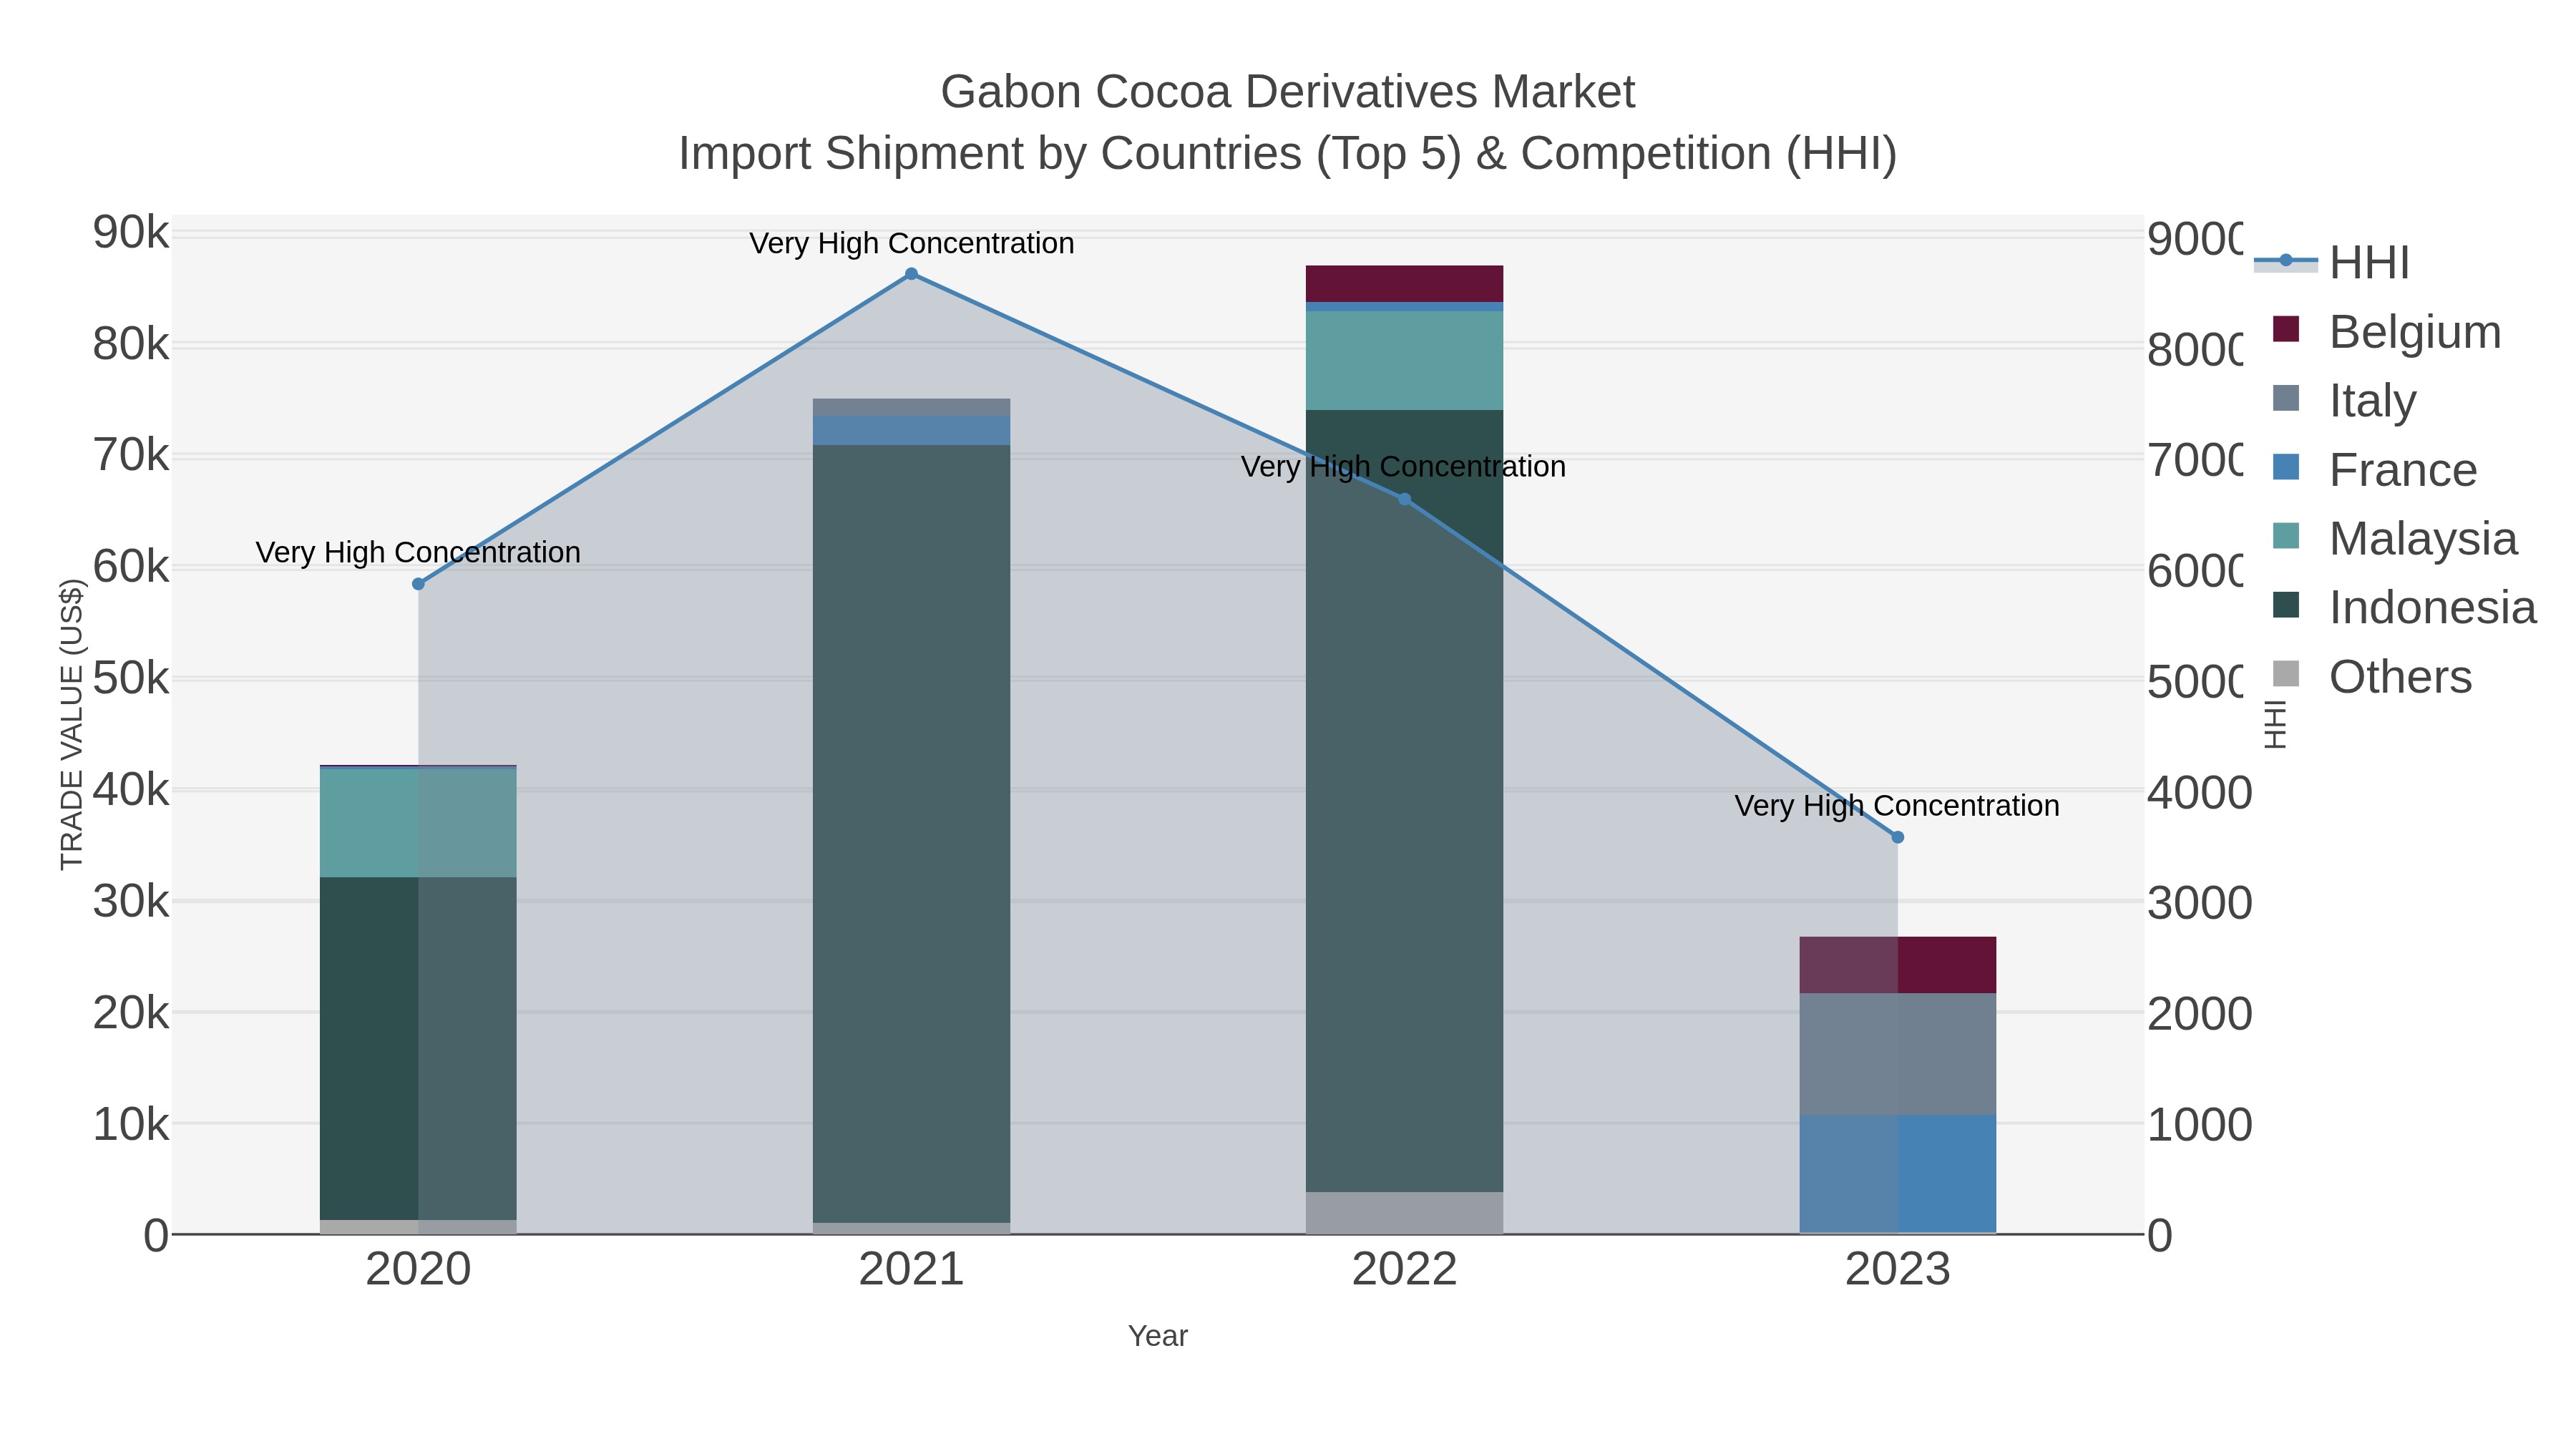The height and width of the screenshot is (1449, 2576).
Task: Click the 2023 x-axis label
Action: (x=1898, y=1270)
